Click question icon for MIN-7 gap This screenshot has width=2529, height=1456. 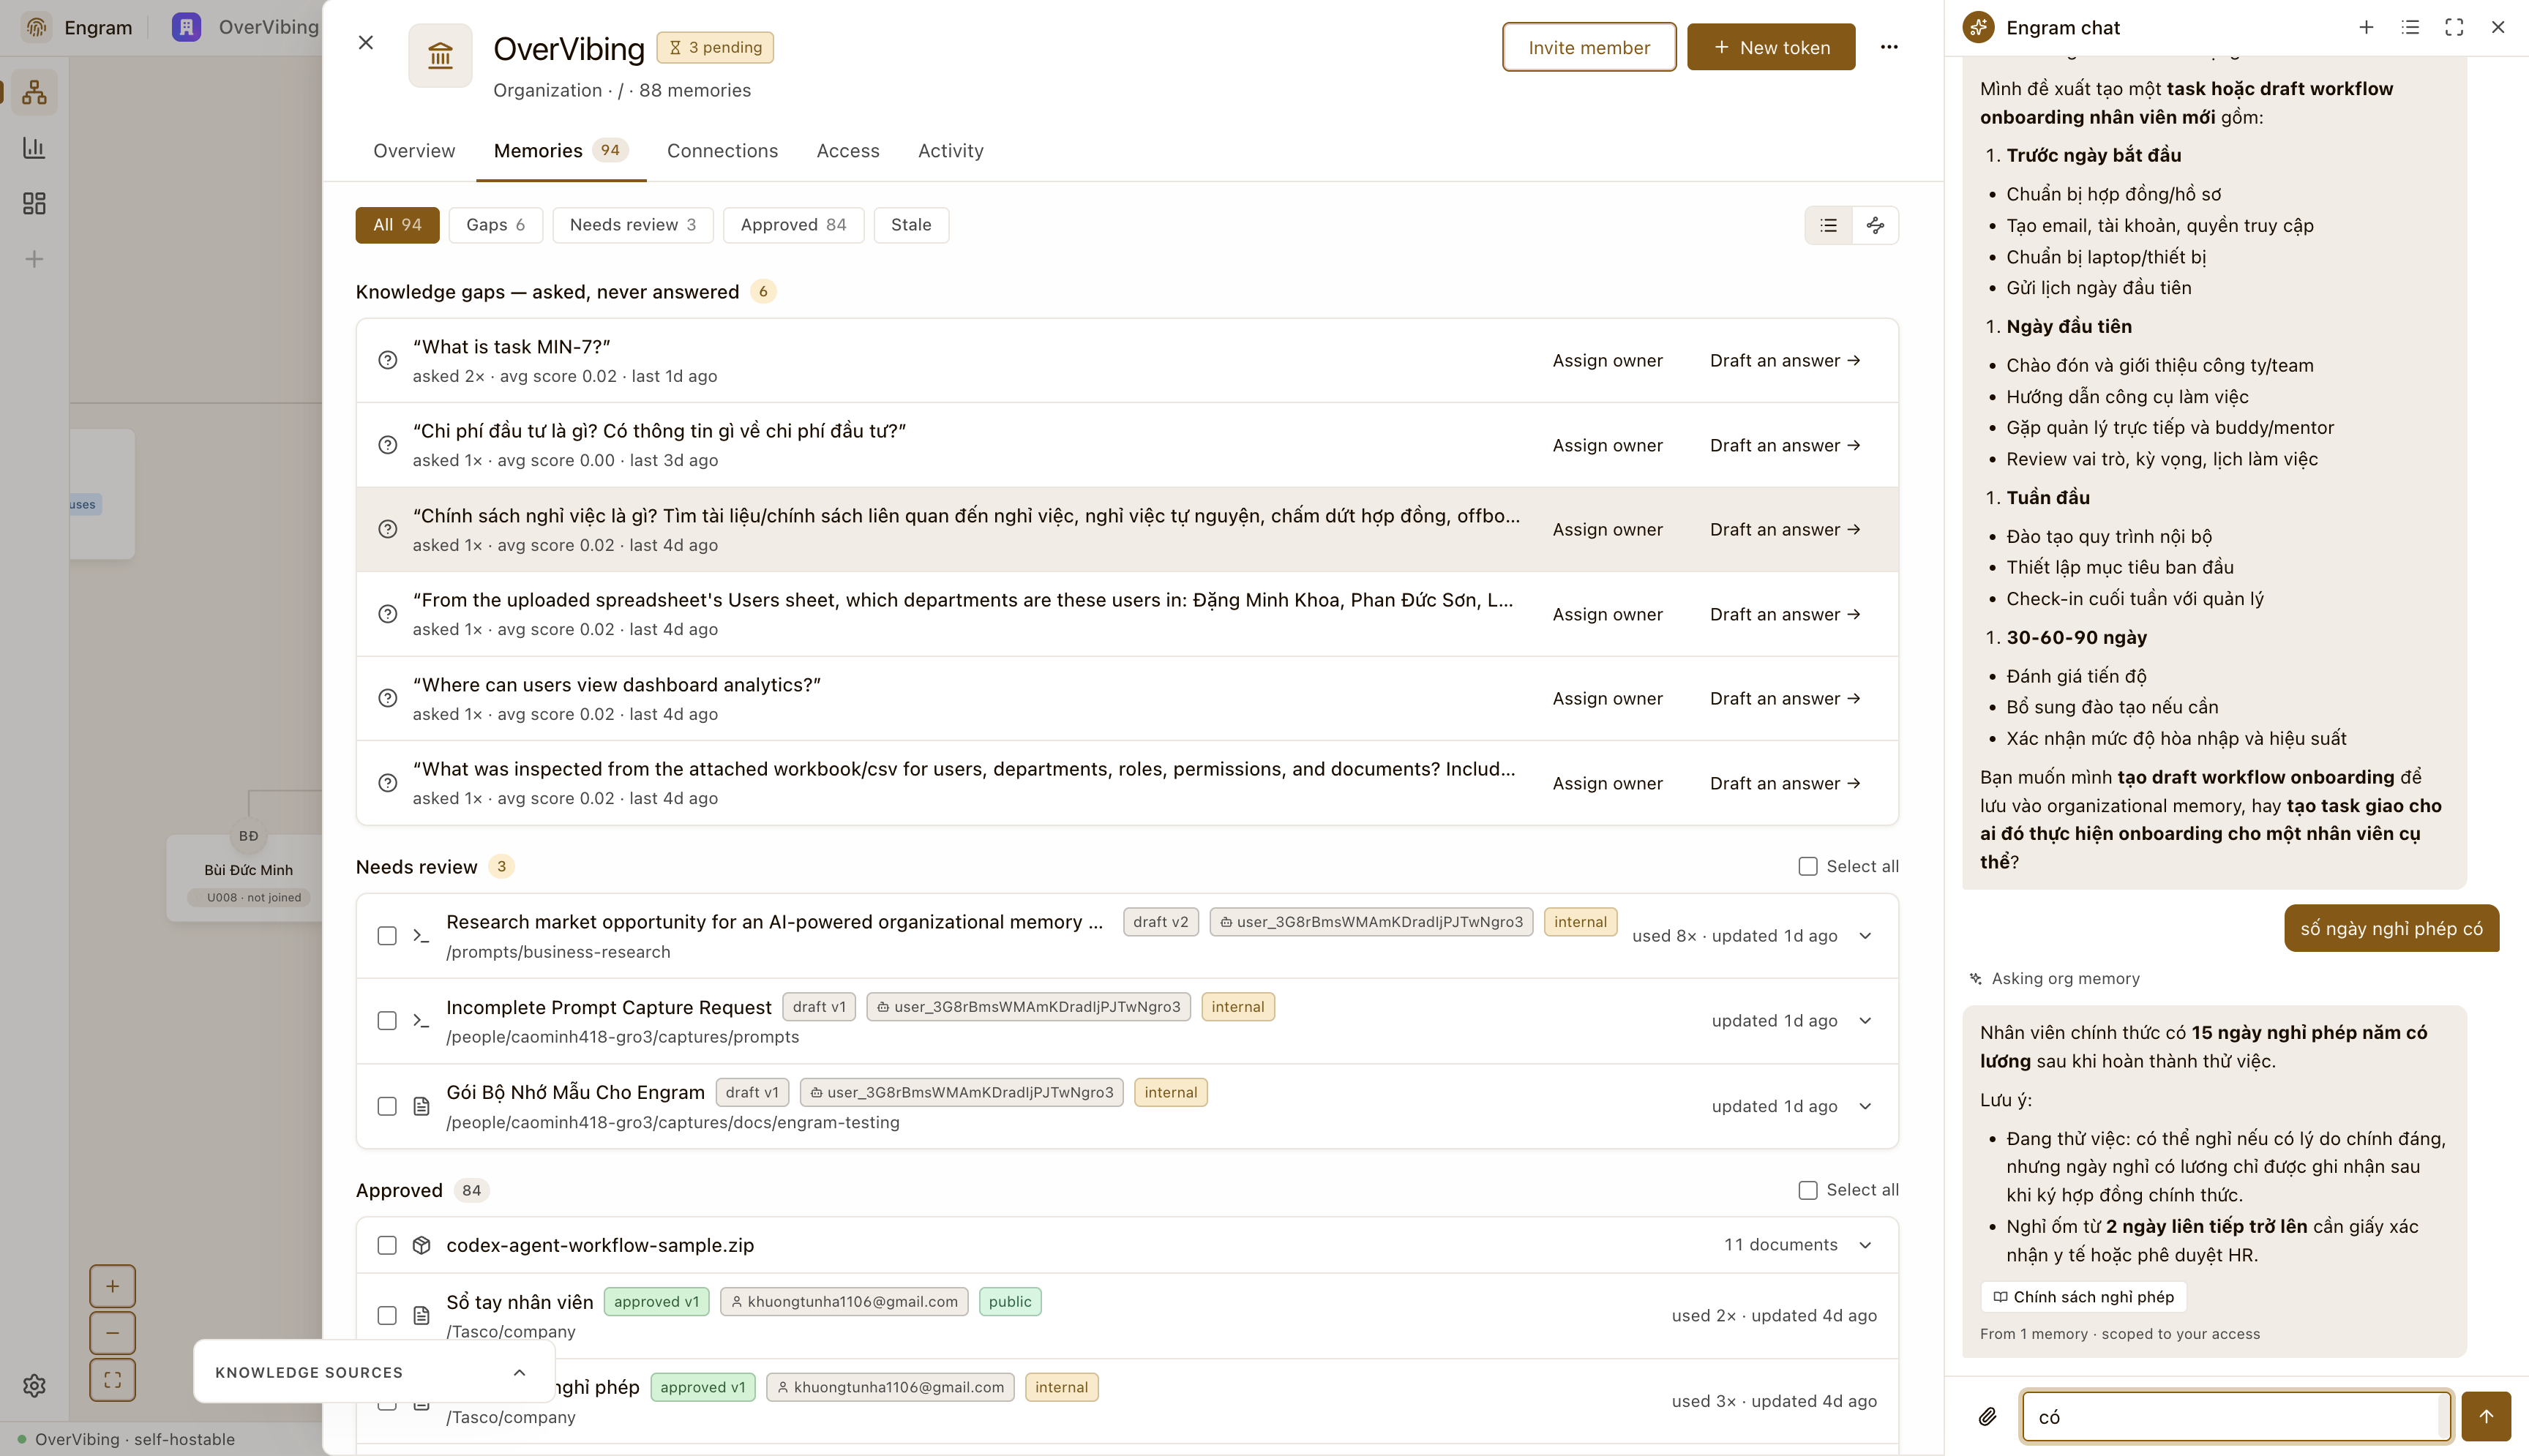click(x=388, y=360)
